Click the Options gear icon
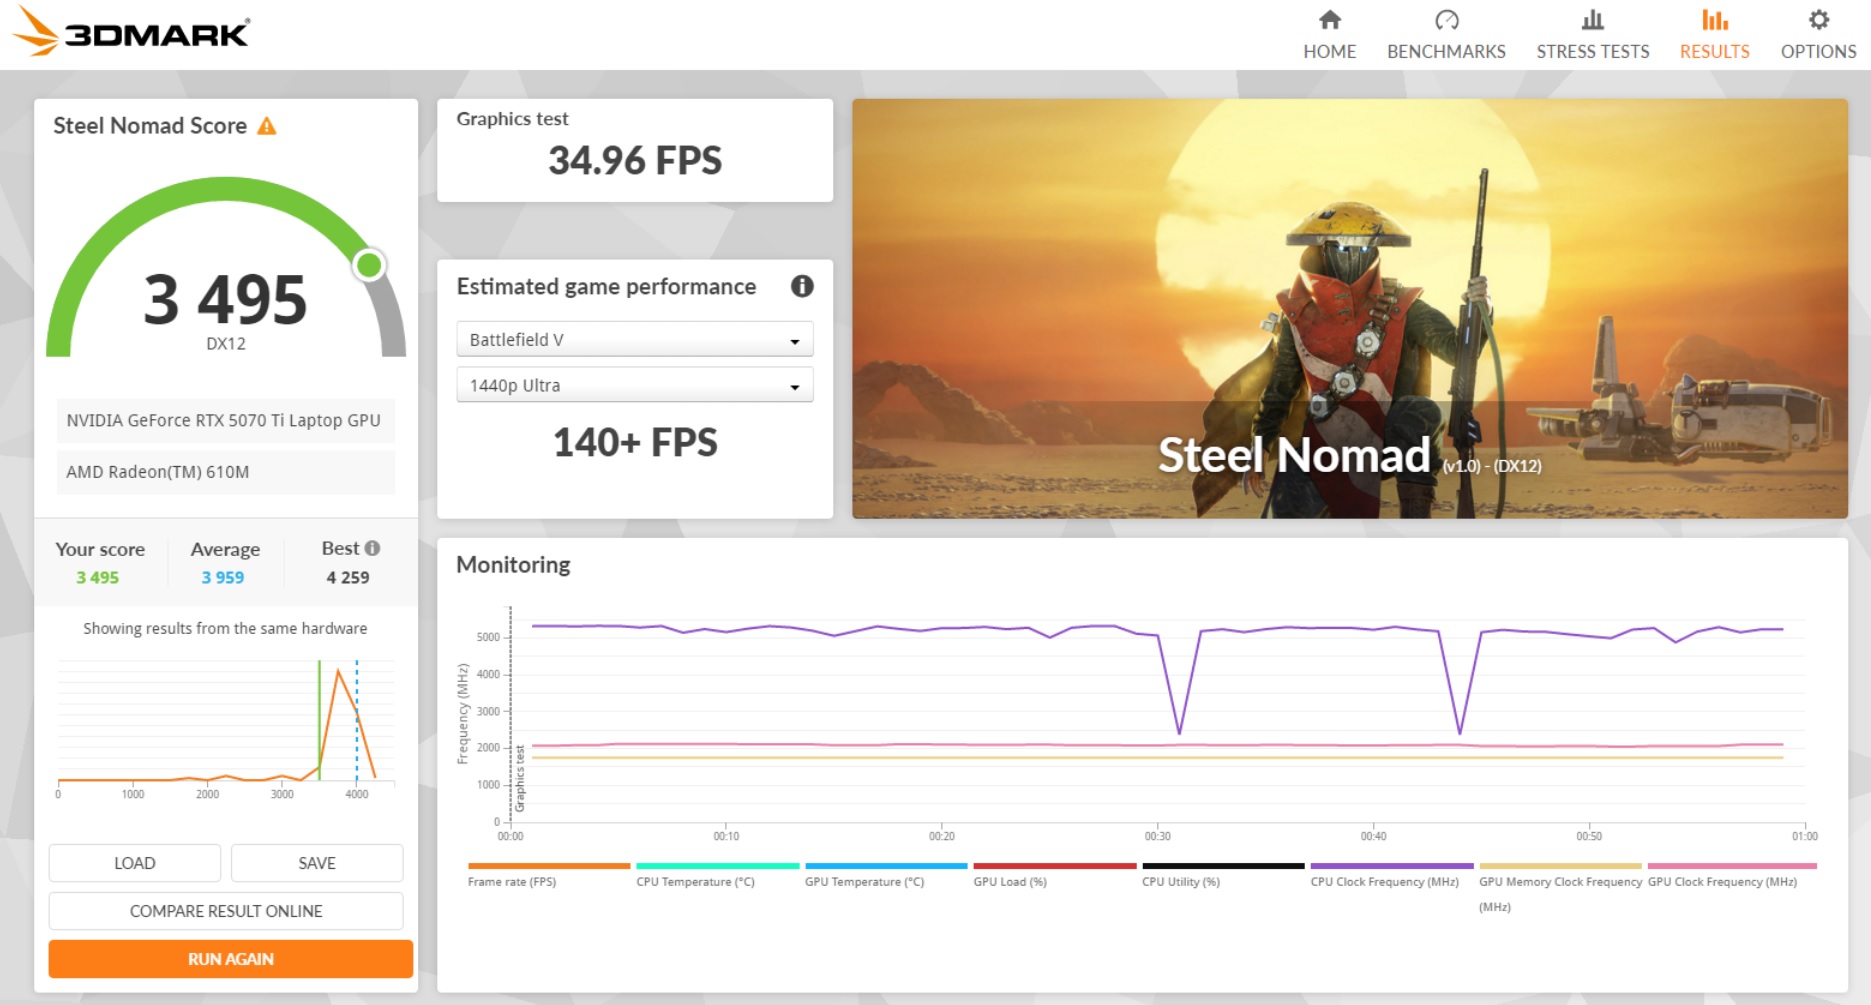Viewport: 1871px width, 1005px height. click(x=1818, y=20)
